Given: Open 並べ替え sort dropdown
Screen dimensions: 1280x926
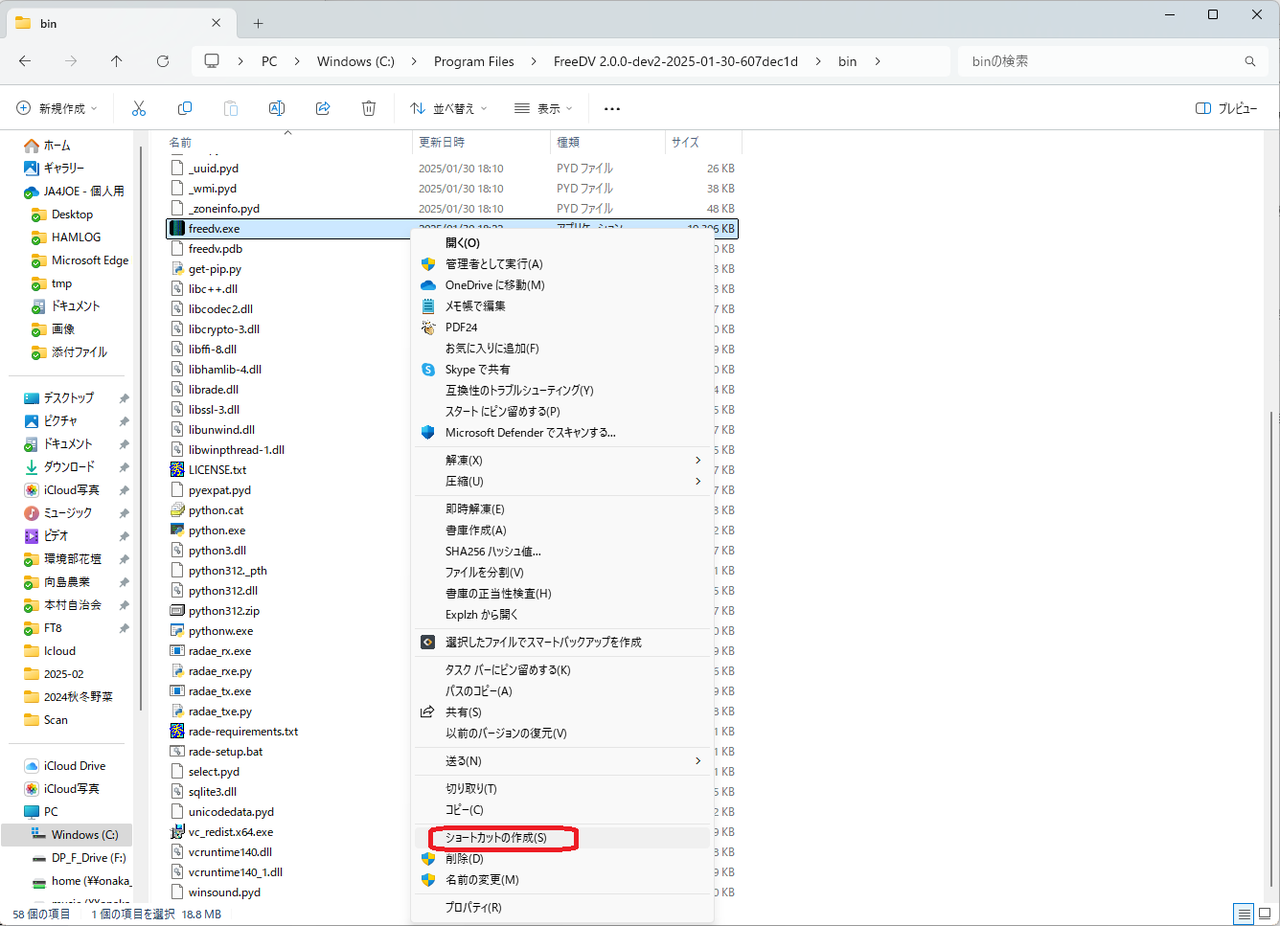Looking at the screenshot, I should [x=448, y=108].
